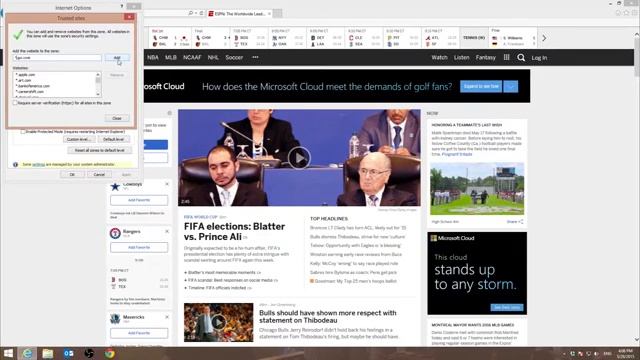Click Close button in Trusted sites

tap(117, 118)
